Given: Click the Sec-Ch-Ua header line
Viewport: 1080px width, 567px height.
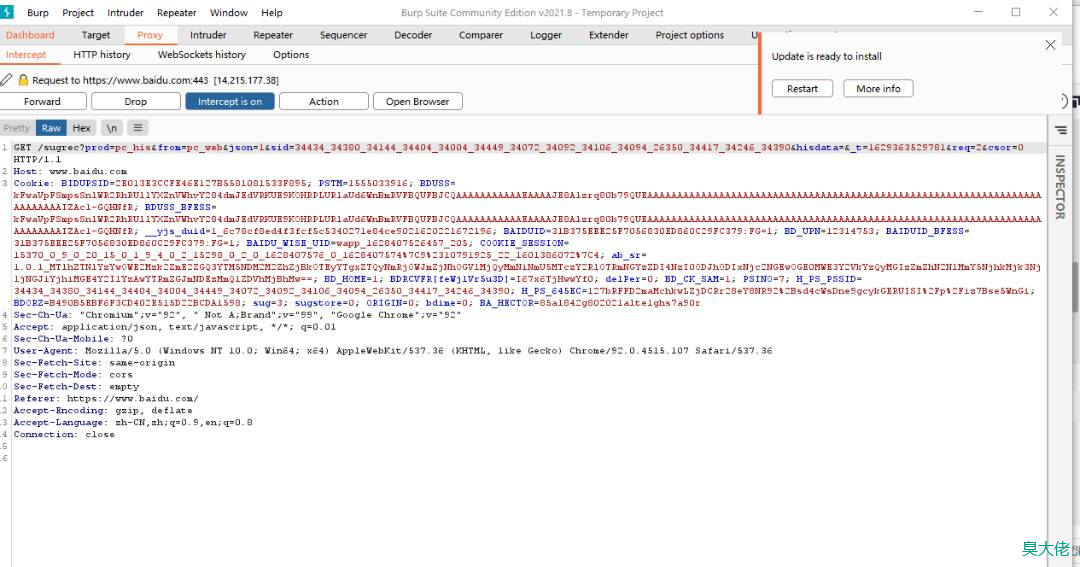Looking at the screenshot, I should (x=237, y=315).
